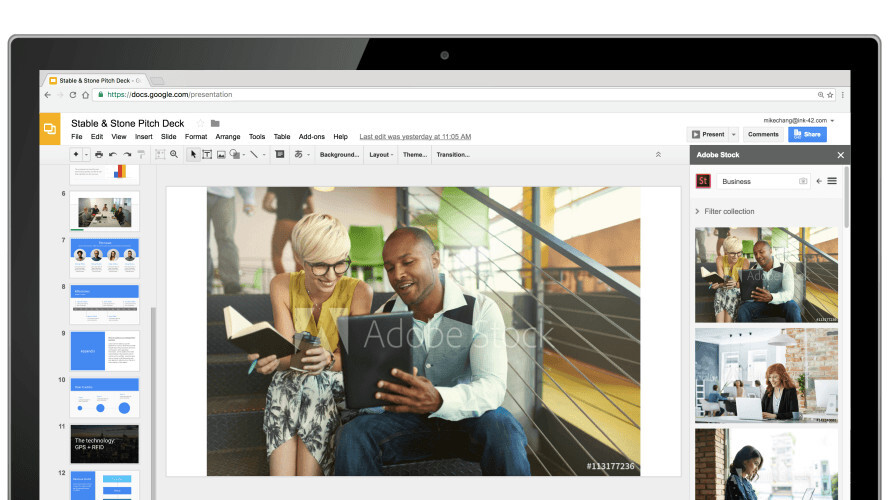The height and width of the screenshot is (500, 889).
Task: Click the Zoom magnifier tool
Action: pyautogui.click(x=174, y=155)
